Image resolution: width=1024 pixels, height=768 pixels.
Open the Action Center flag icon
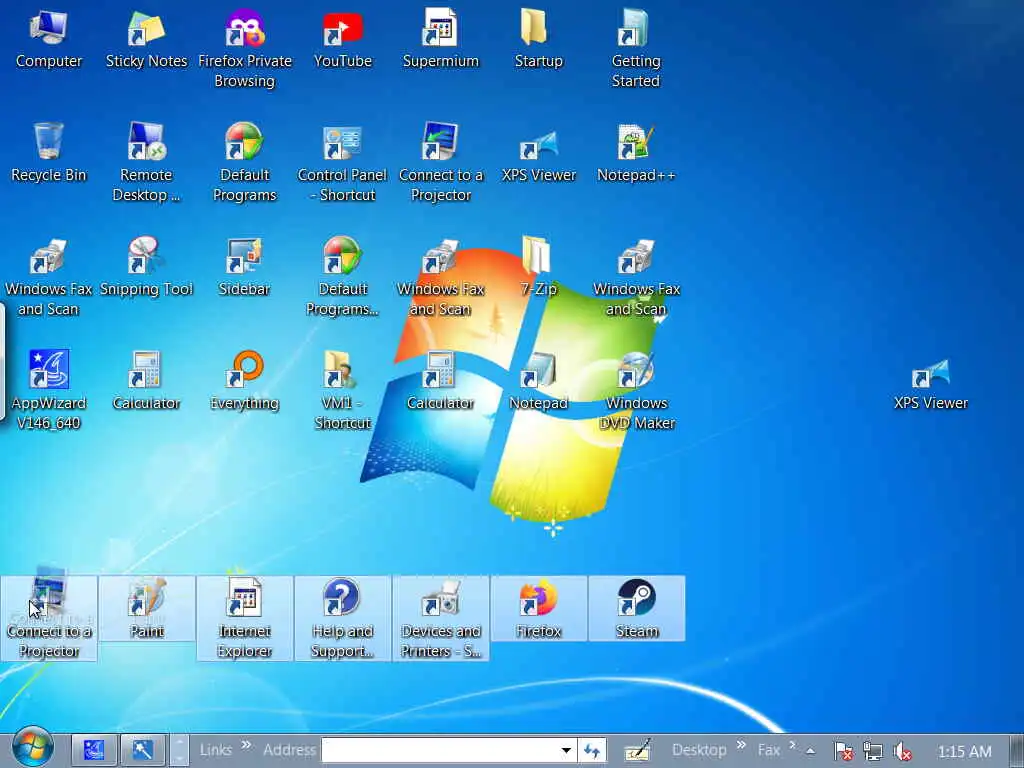[844, 751]
